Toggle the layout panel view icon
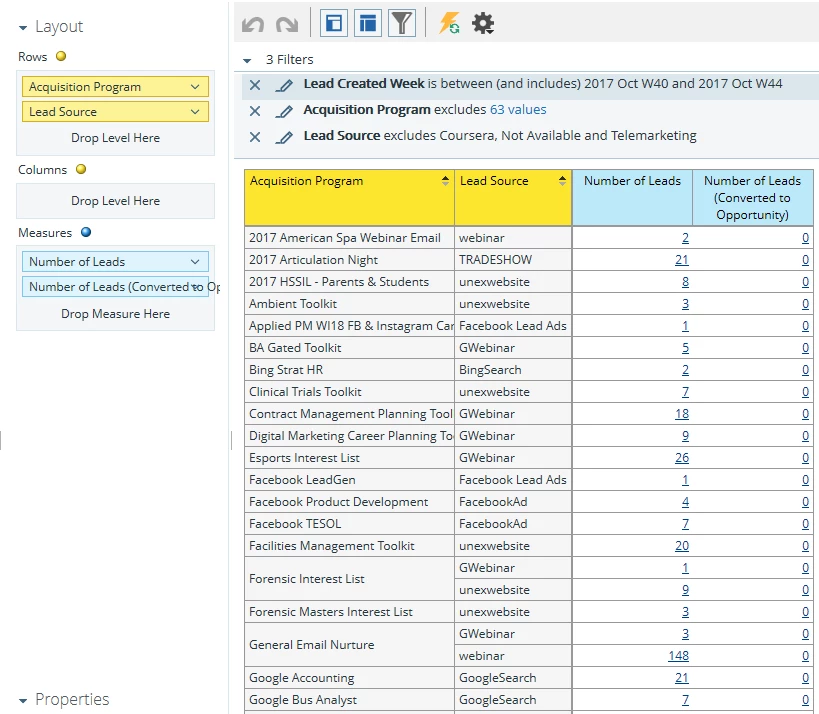The width and height of the screenshot is (819, 714). click(x=334, y=24)
